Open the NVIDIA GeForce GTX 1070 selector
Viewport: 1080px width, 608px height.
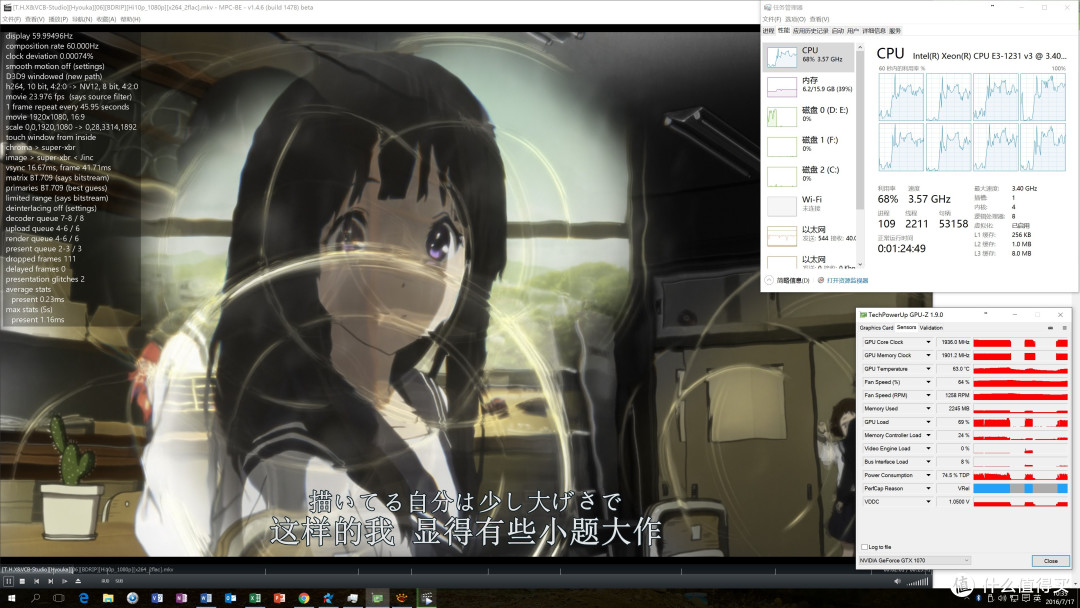[914, 560]
